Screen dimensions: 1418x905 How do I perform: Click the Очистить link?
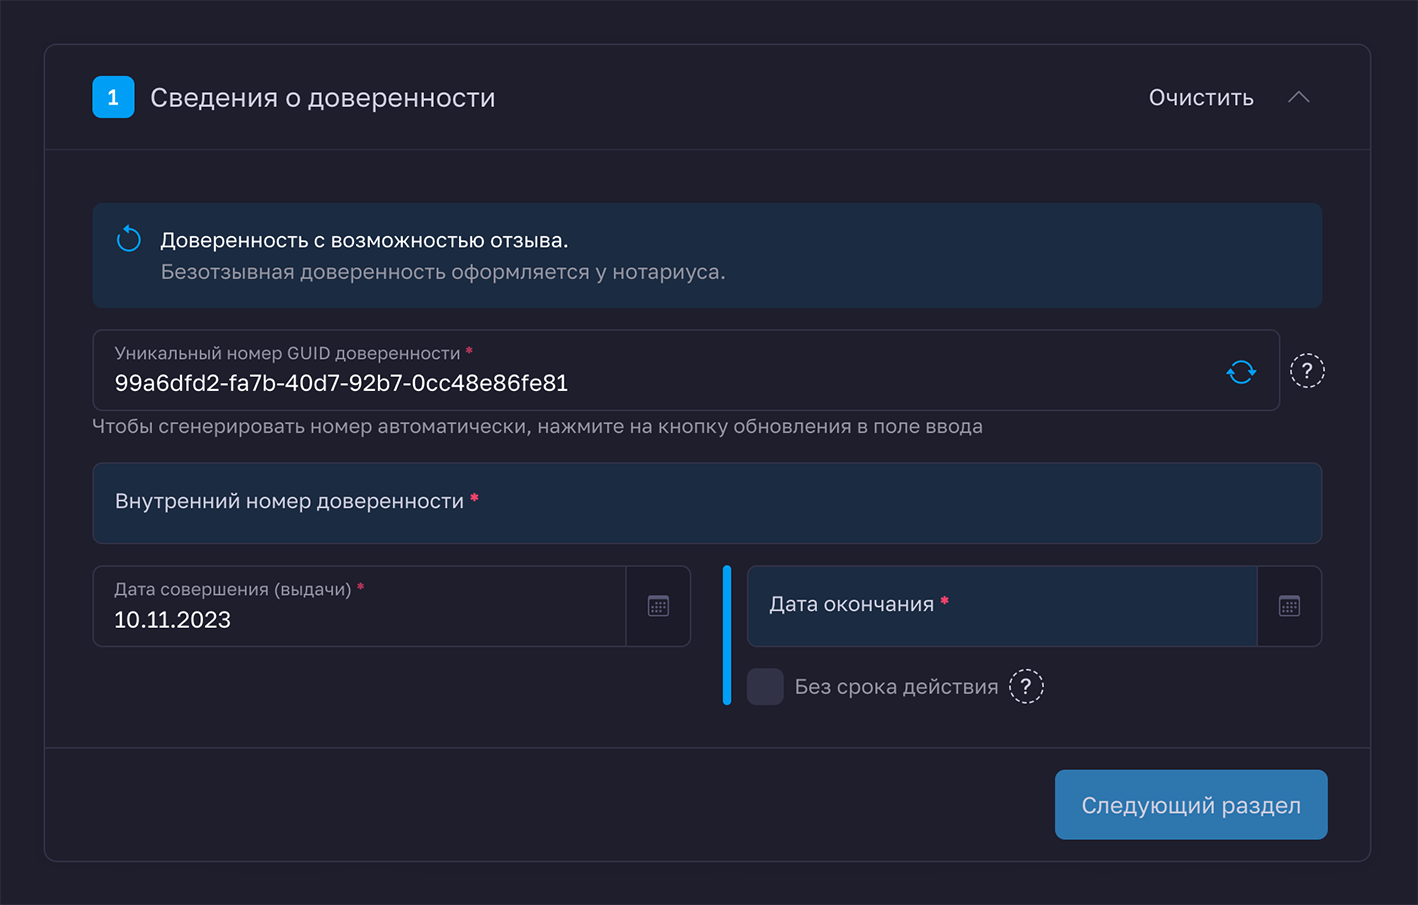tap(1201, 98)
